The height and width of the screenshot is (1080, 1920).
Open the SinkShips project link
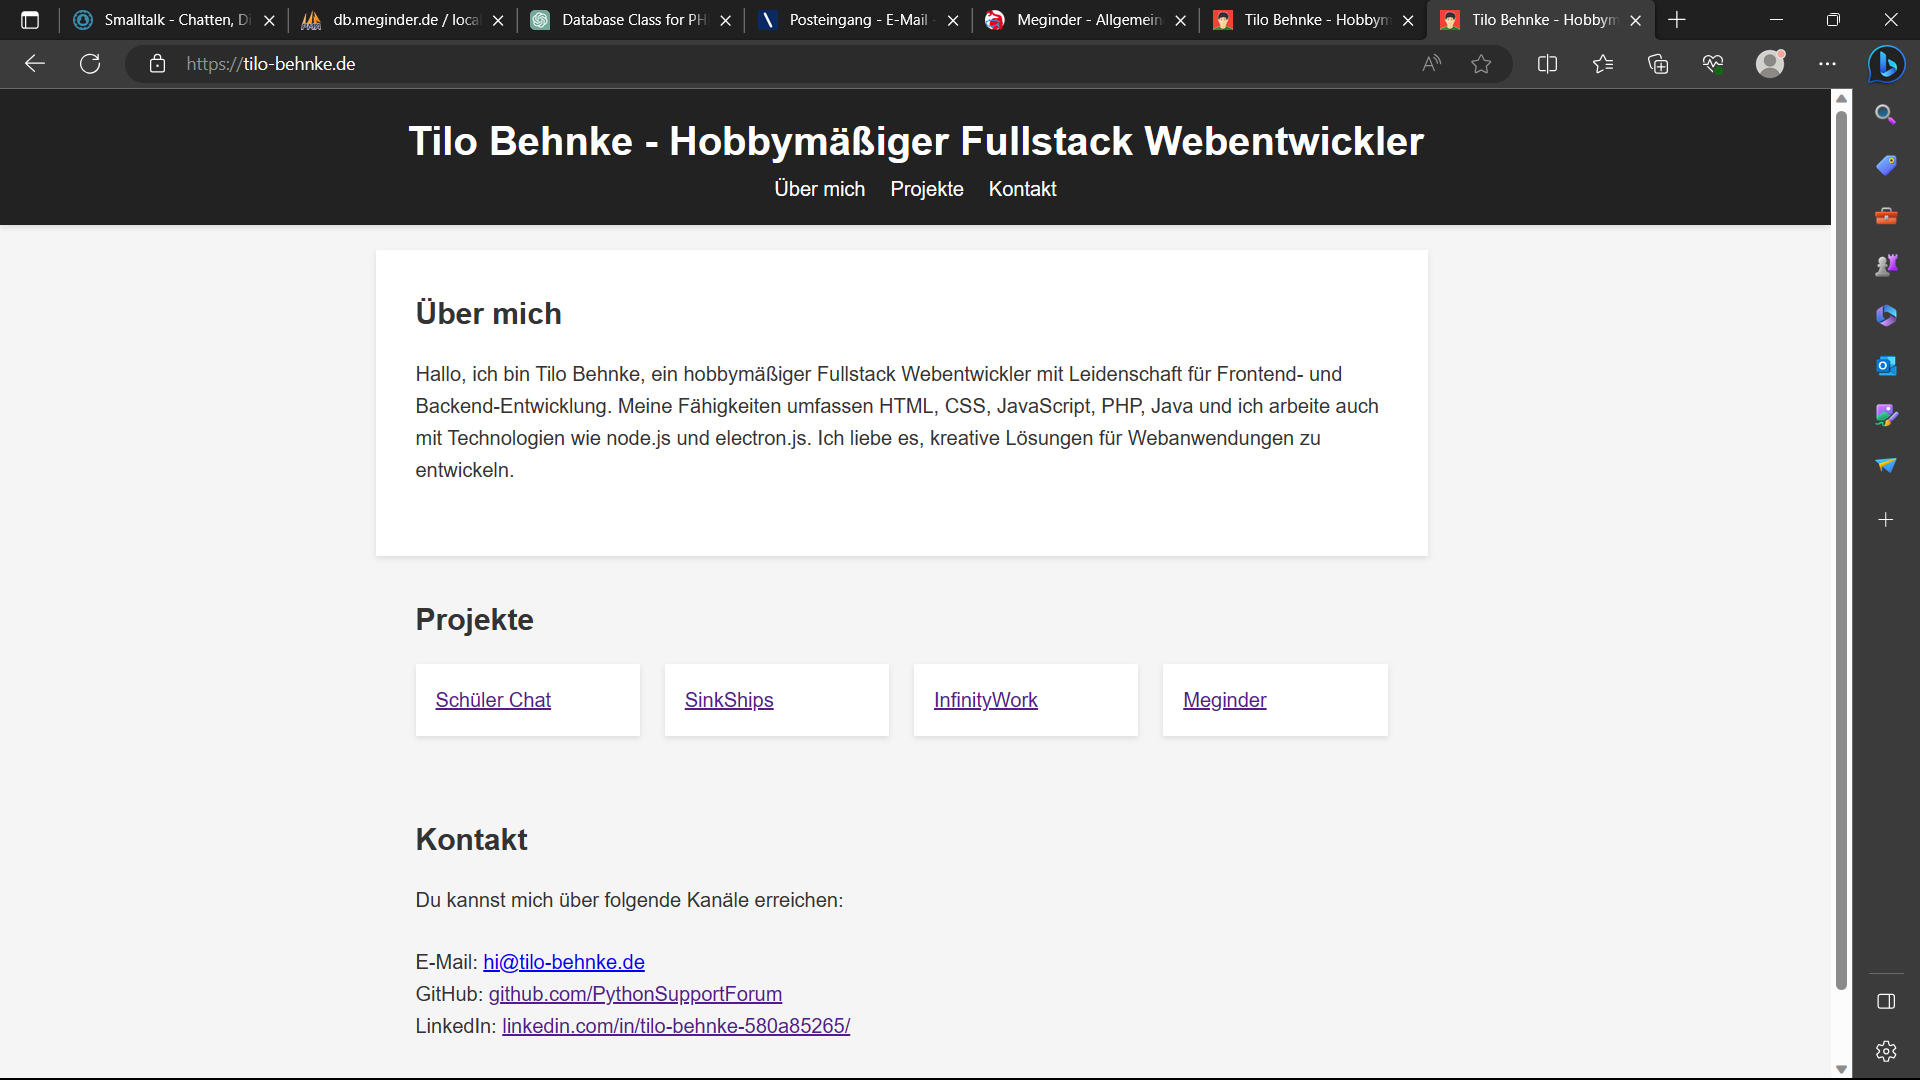coord(729,700)
